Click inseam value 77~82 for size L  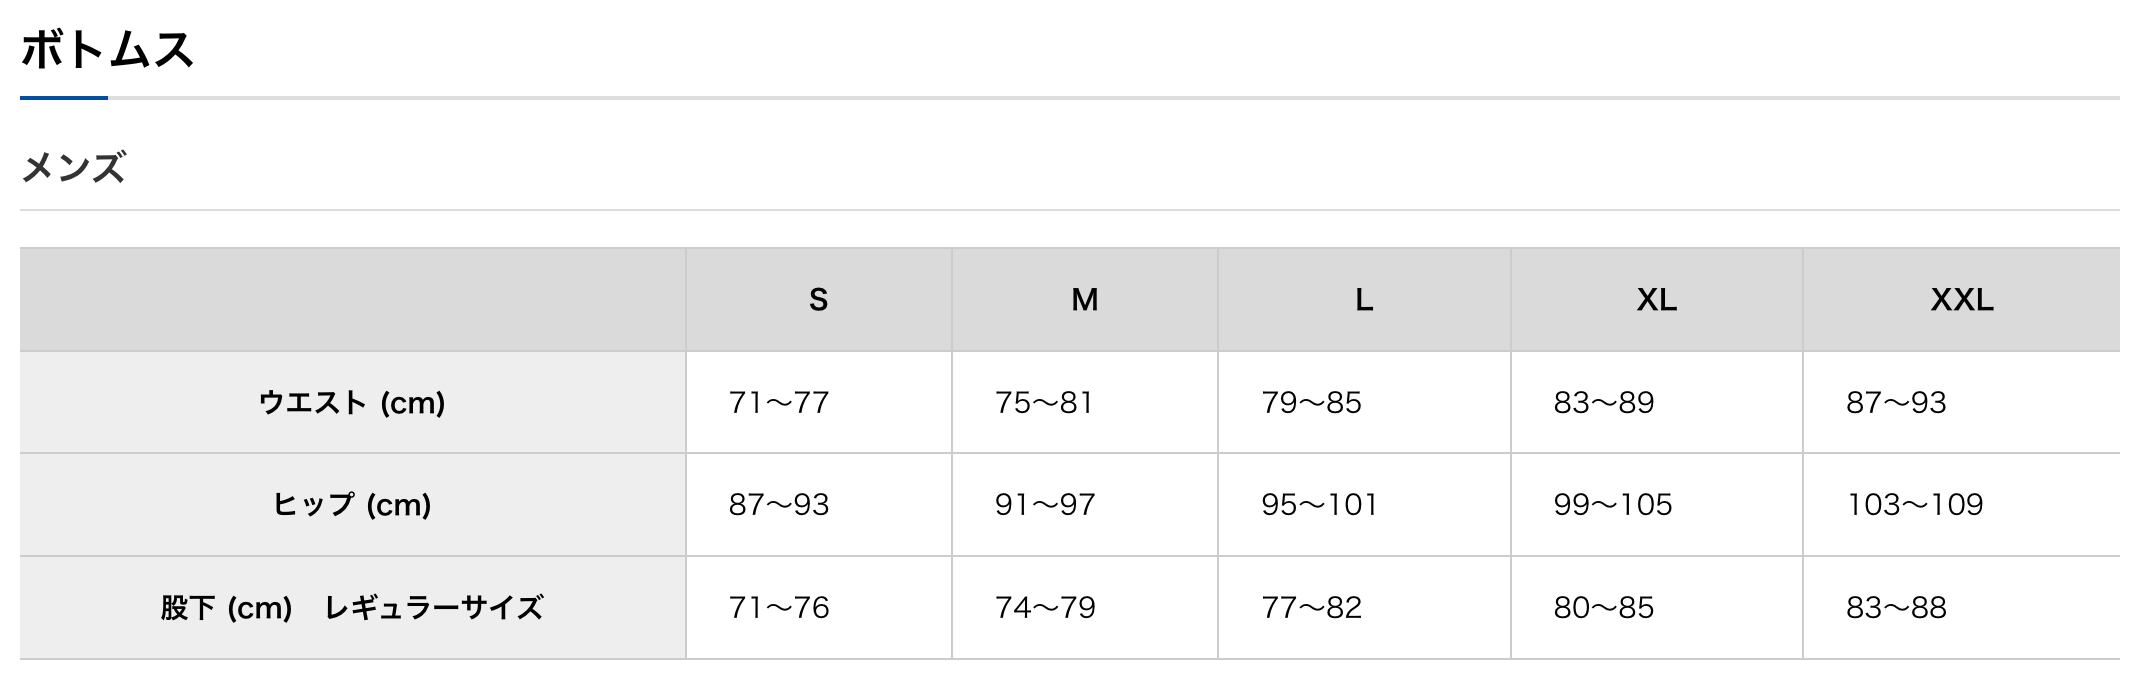tap(1311, 608)
